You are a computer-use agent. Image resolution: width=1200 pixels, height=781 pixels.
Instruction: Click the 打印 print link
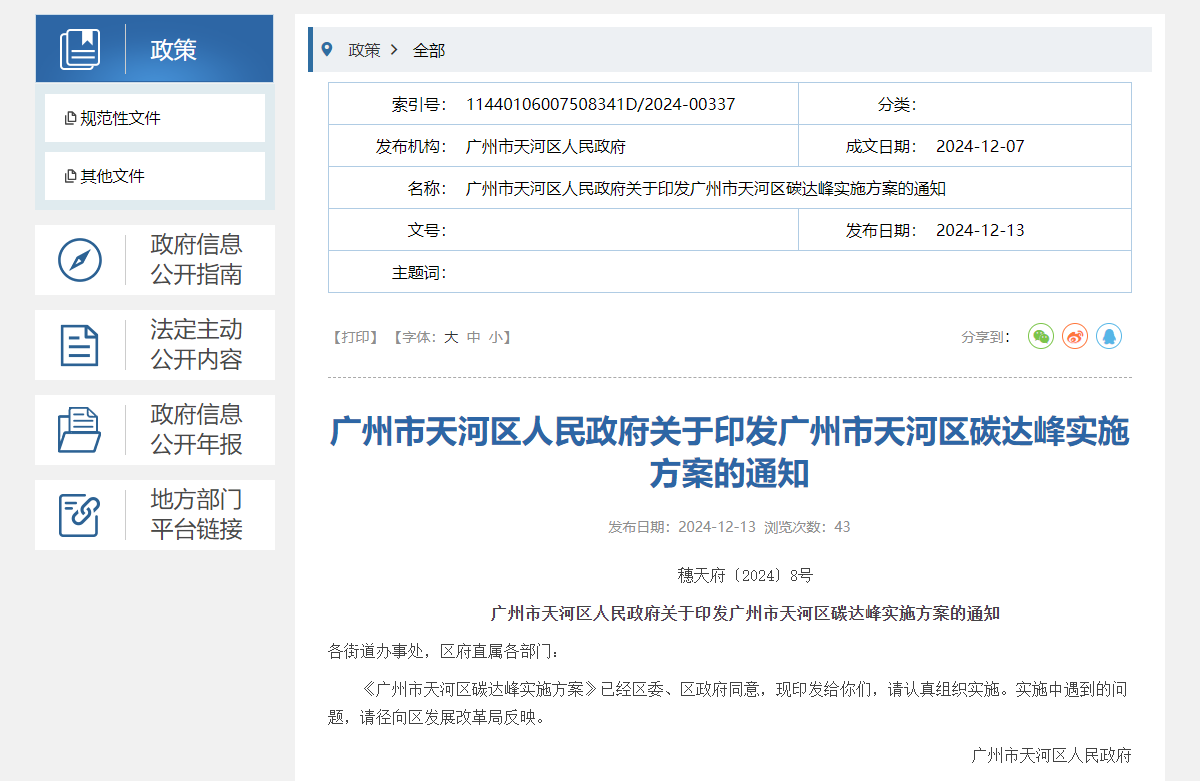(354, 338)
